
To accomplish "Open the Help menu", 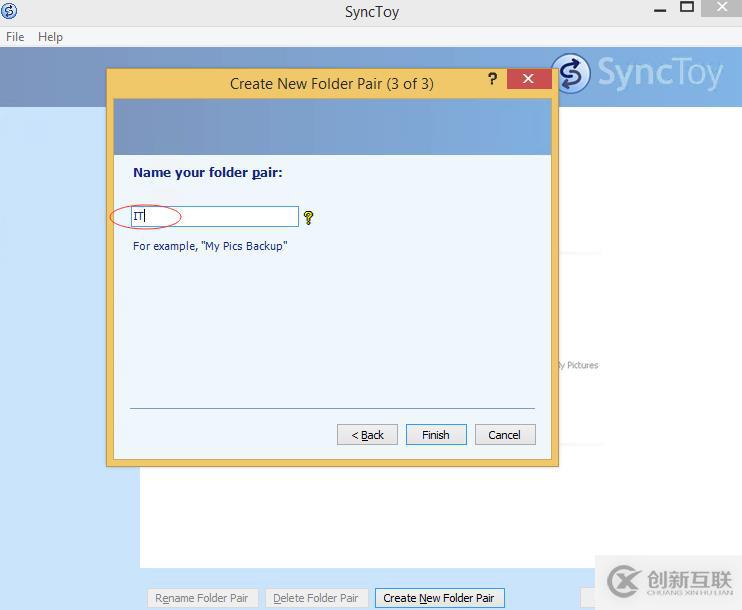I will click(50, 37).
